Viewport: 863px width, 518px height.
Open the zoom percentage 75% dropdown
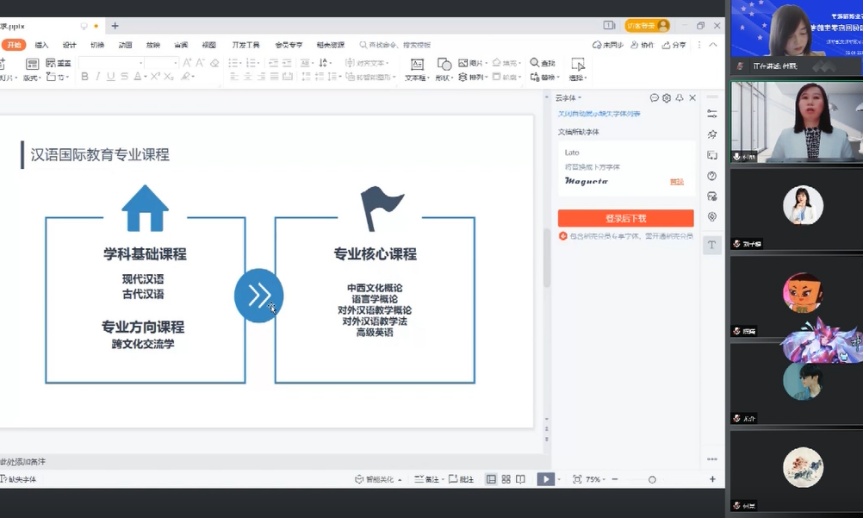tap(594, 480)
